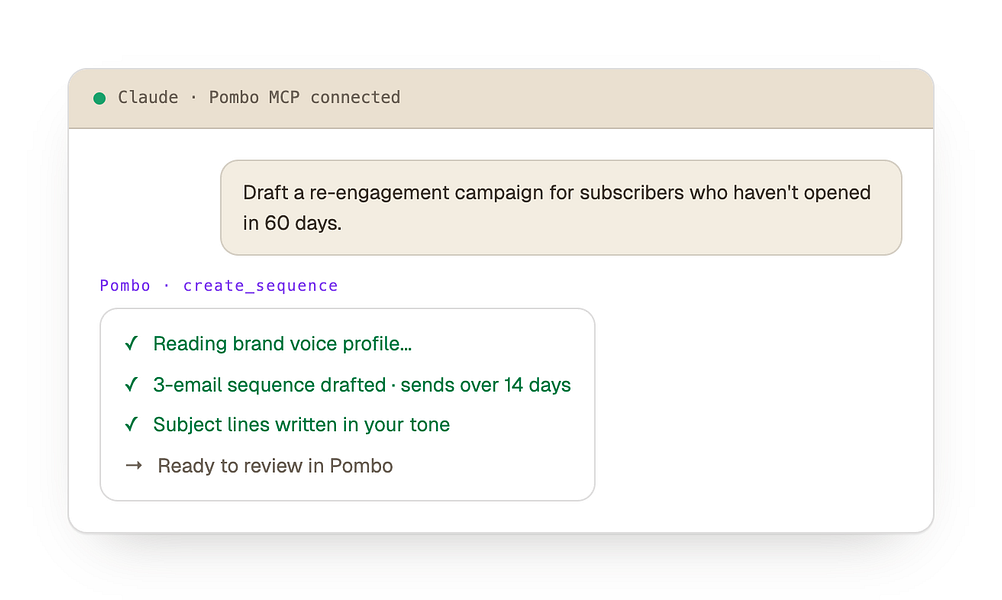This screenshot has height=600, width=1002.
Task: Select the user message about re-engagement campaign
Action: [561, 208]
